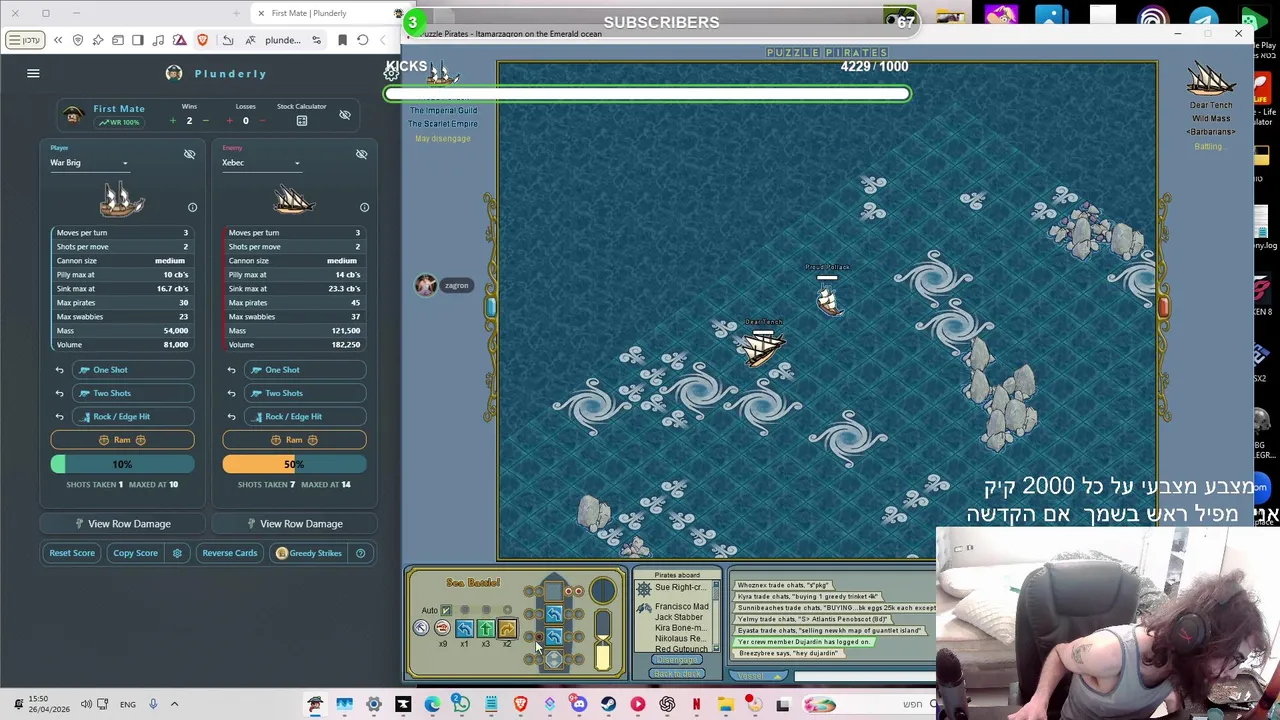The image size is (1280, 720).
Task: Undo Two Shots on the player card
Action: point(59,393)
